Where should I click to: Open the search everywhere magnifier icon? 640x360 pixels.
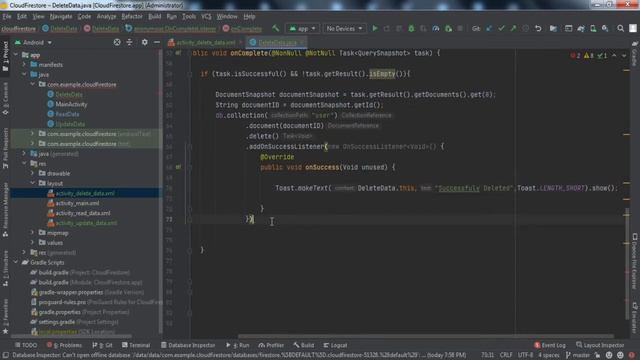click(x=620, y=29)
